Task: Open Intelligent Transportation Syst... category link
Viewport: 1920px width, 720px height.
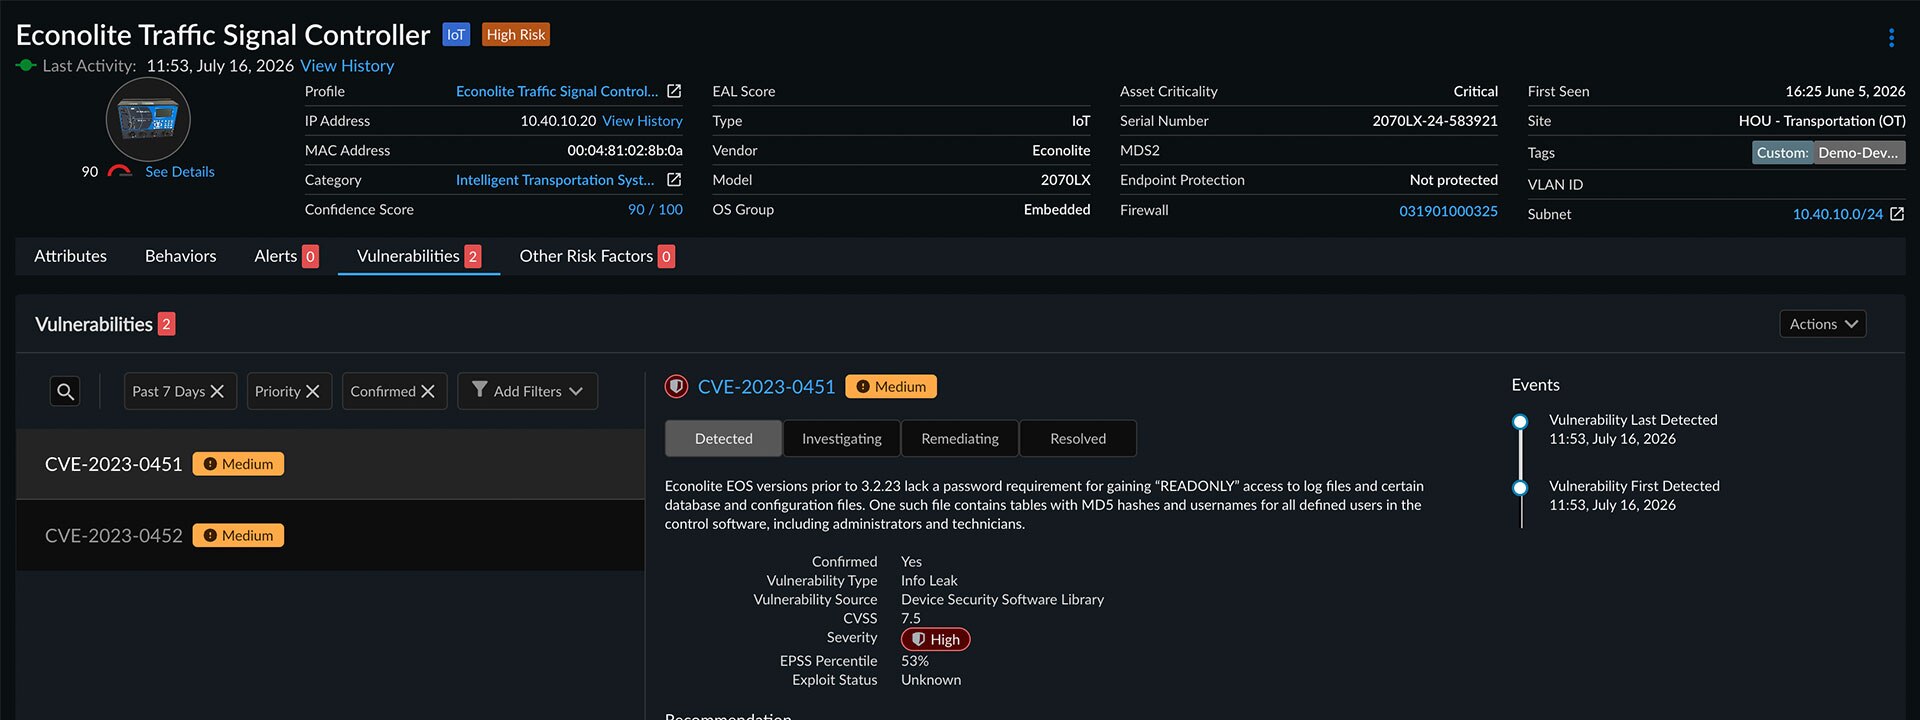Action: coord(555,180)
